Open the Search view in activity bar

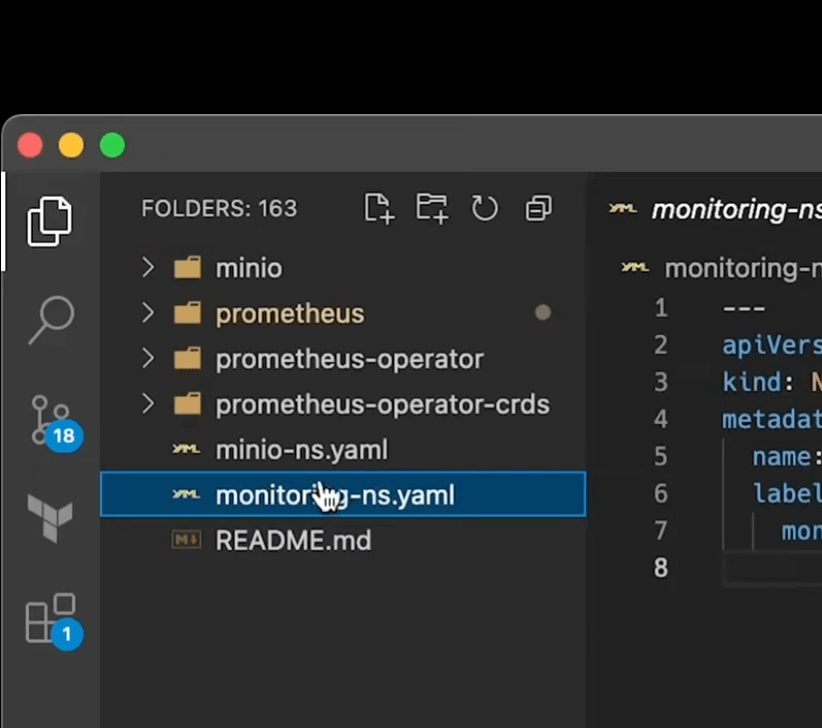point(51,319)
